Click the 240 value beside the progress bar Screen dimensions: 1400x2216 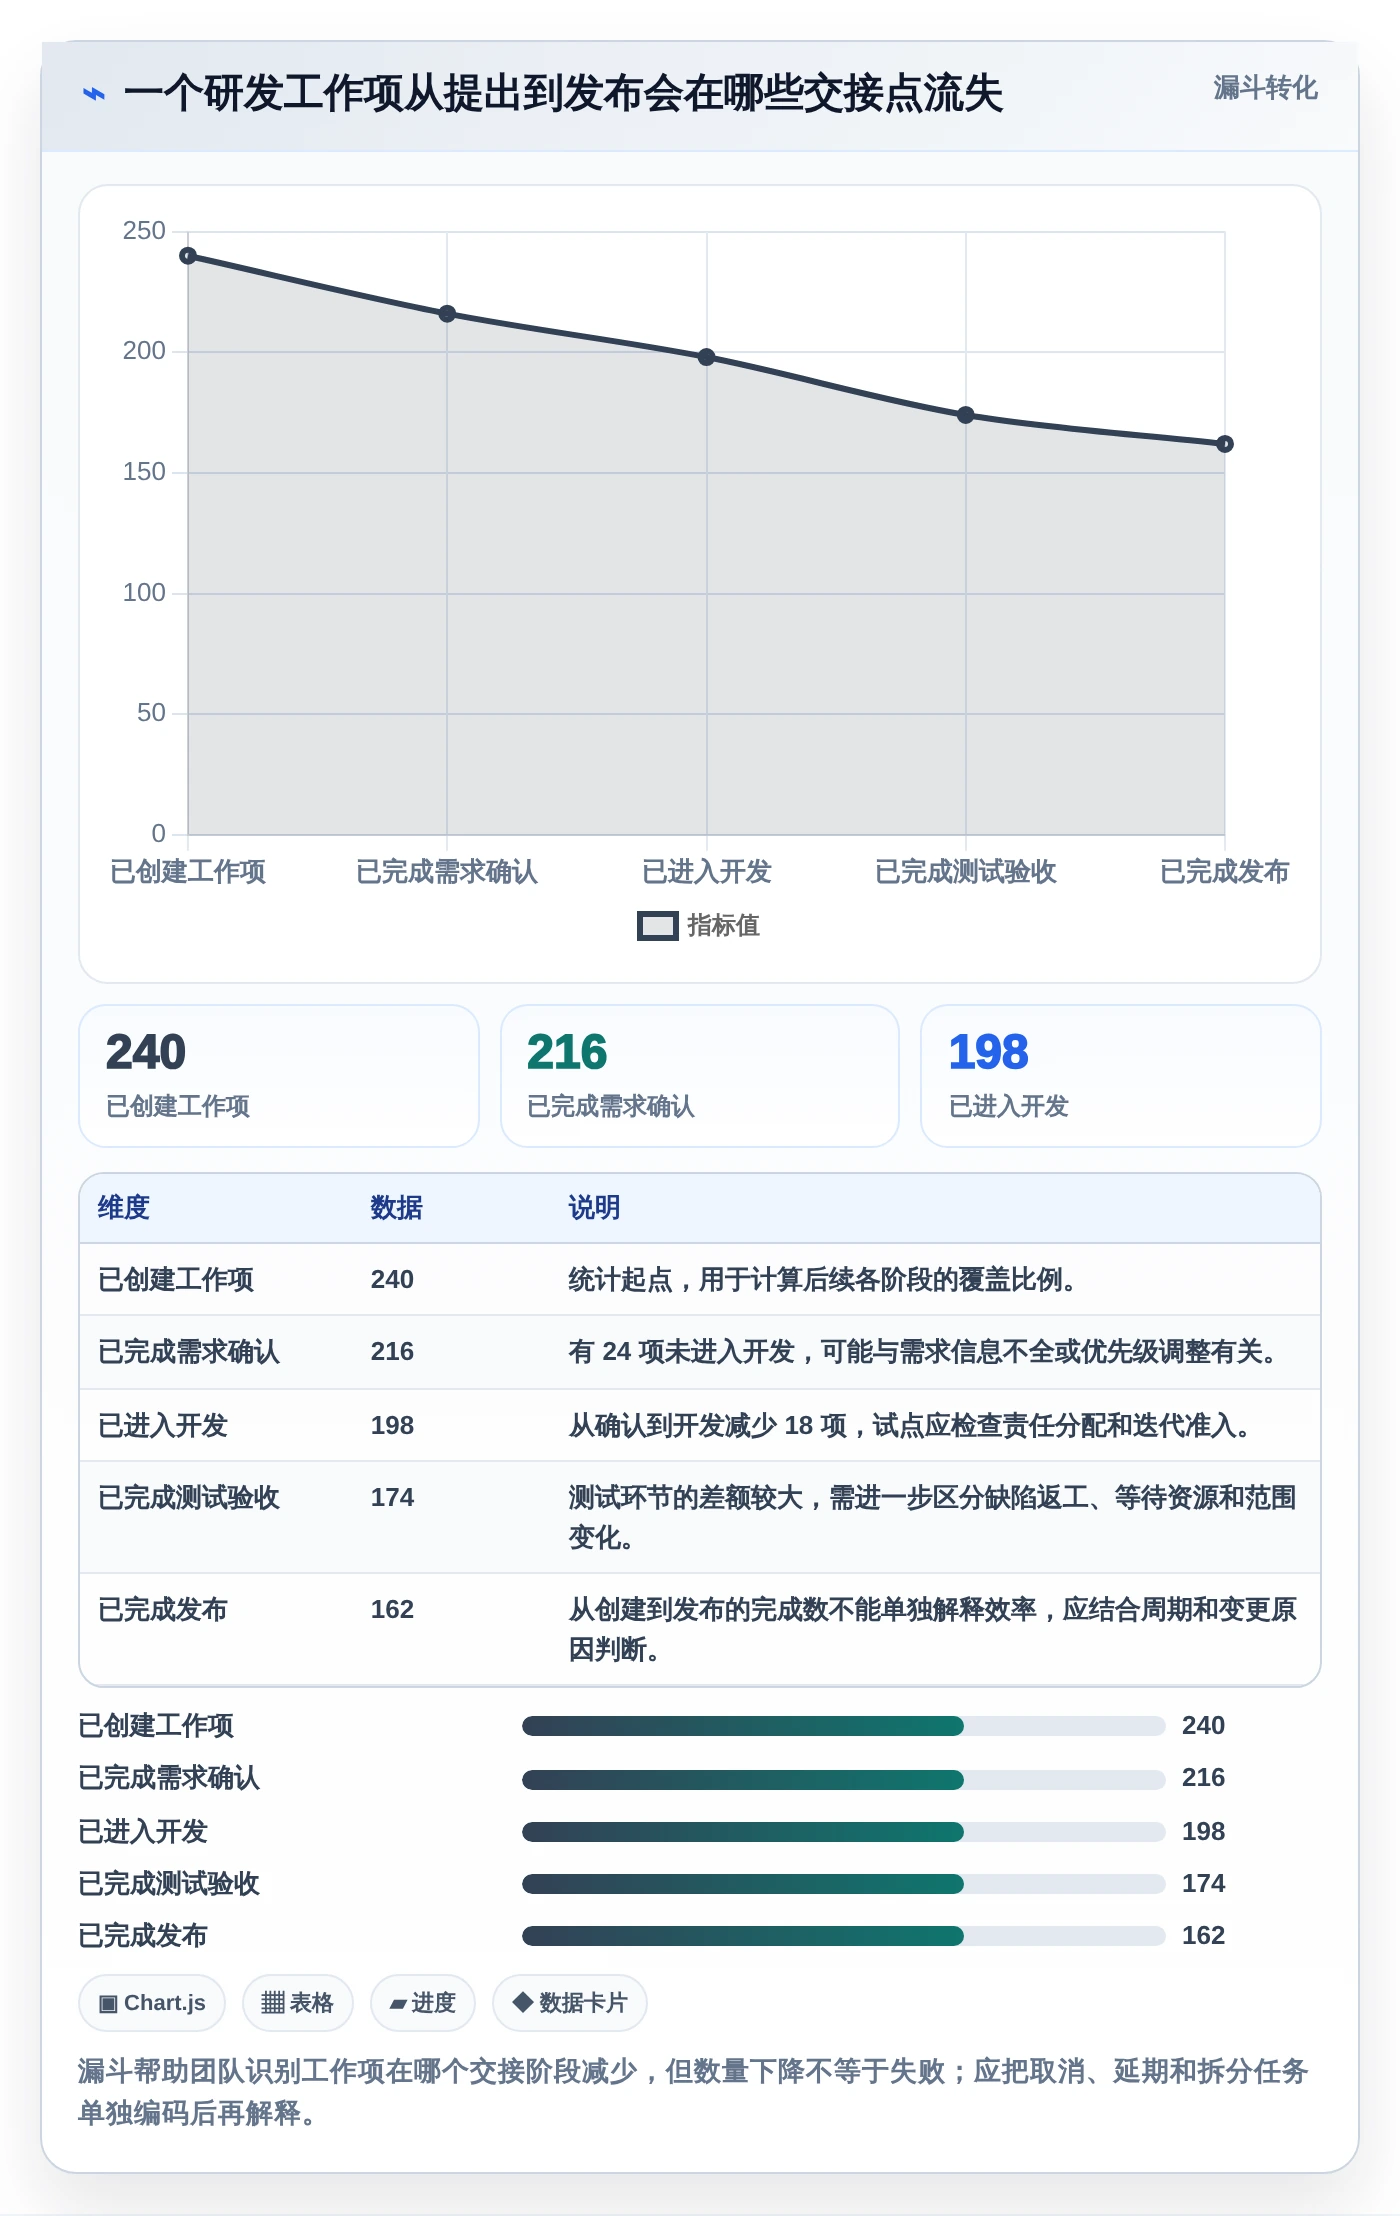(1203, 1726)
